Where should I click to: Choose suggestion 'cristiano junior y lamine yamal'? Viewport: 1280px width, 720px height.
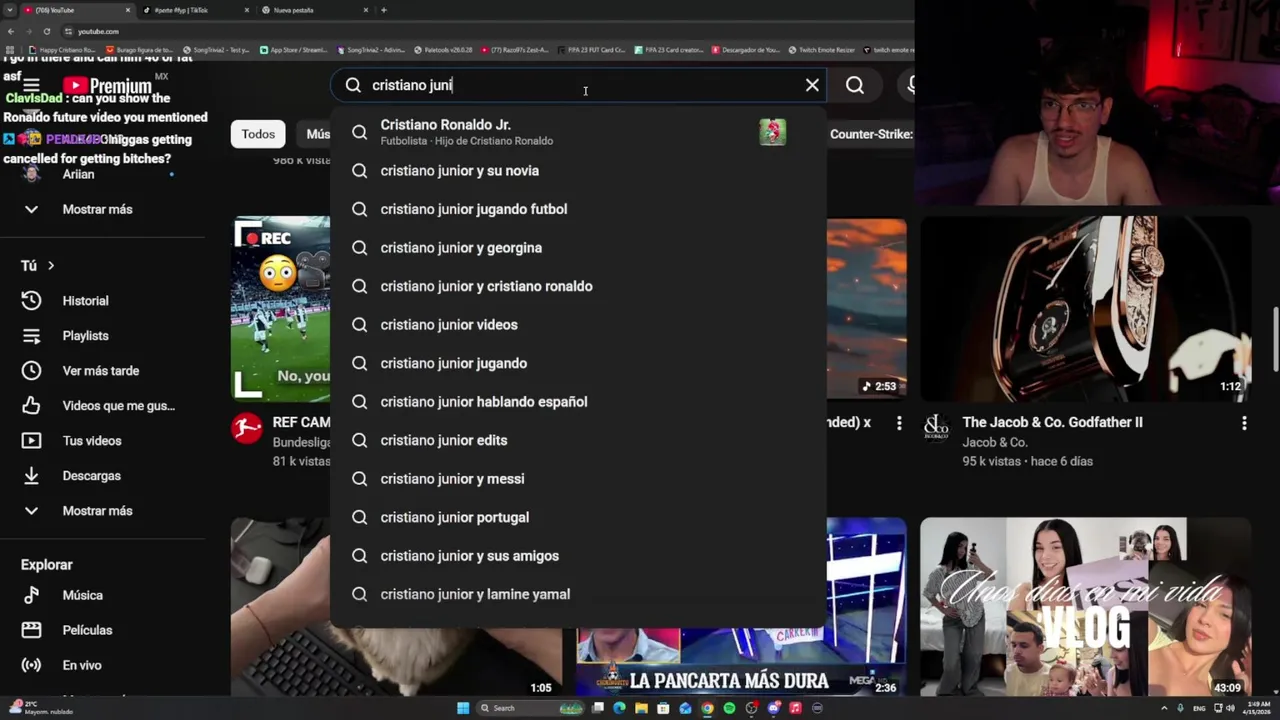point(578,594)
